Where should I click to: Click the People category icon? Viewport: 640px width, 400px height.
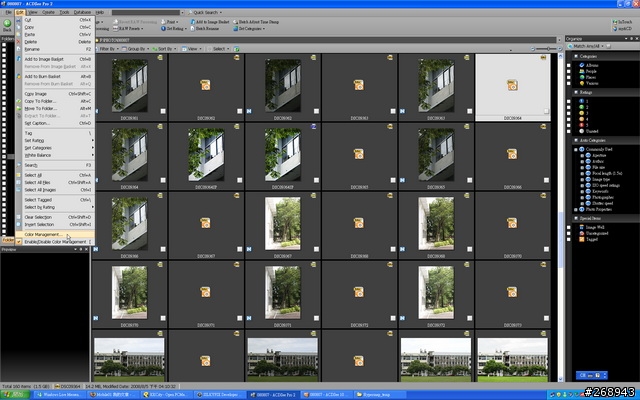582,71
